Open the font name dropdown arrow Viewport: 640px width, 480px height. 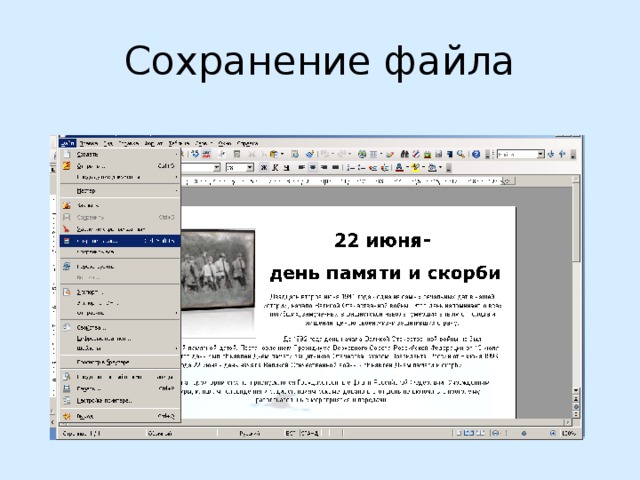(217, 168)
